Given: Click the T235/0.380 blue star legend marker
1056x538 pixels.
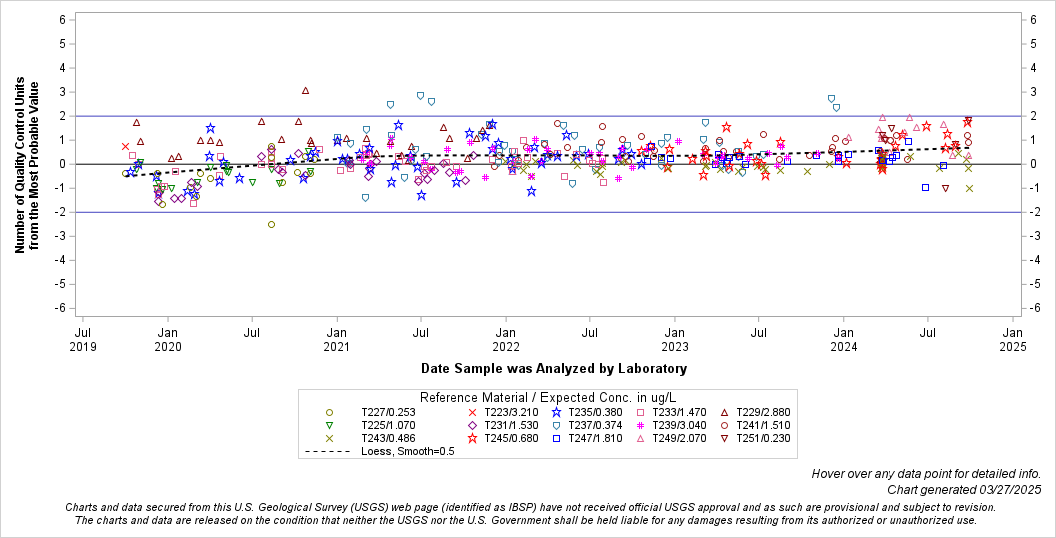Looking at the screenshot, I should [x=557, y=412].
